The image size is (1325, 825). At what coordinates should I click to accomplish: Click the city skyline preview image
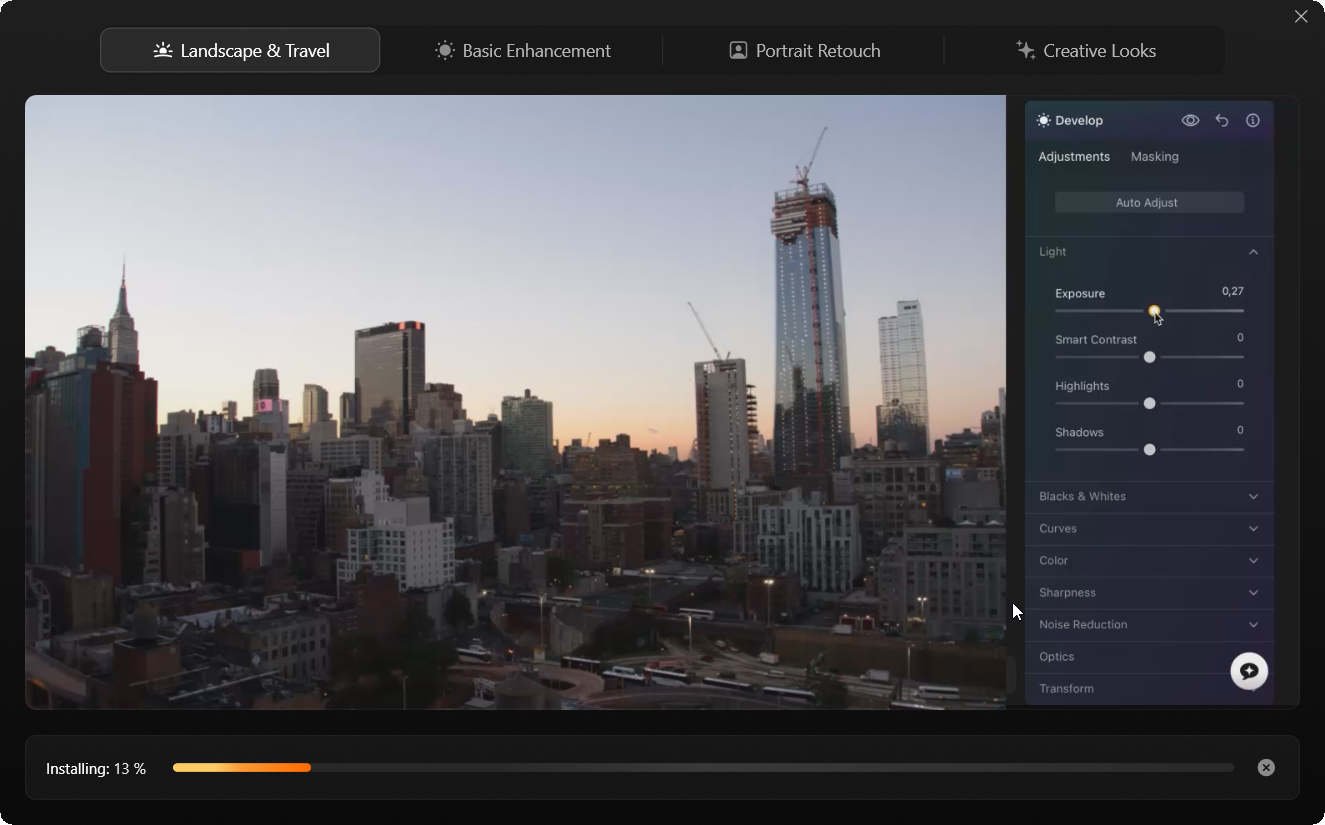[515, 402]
